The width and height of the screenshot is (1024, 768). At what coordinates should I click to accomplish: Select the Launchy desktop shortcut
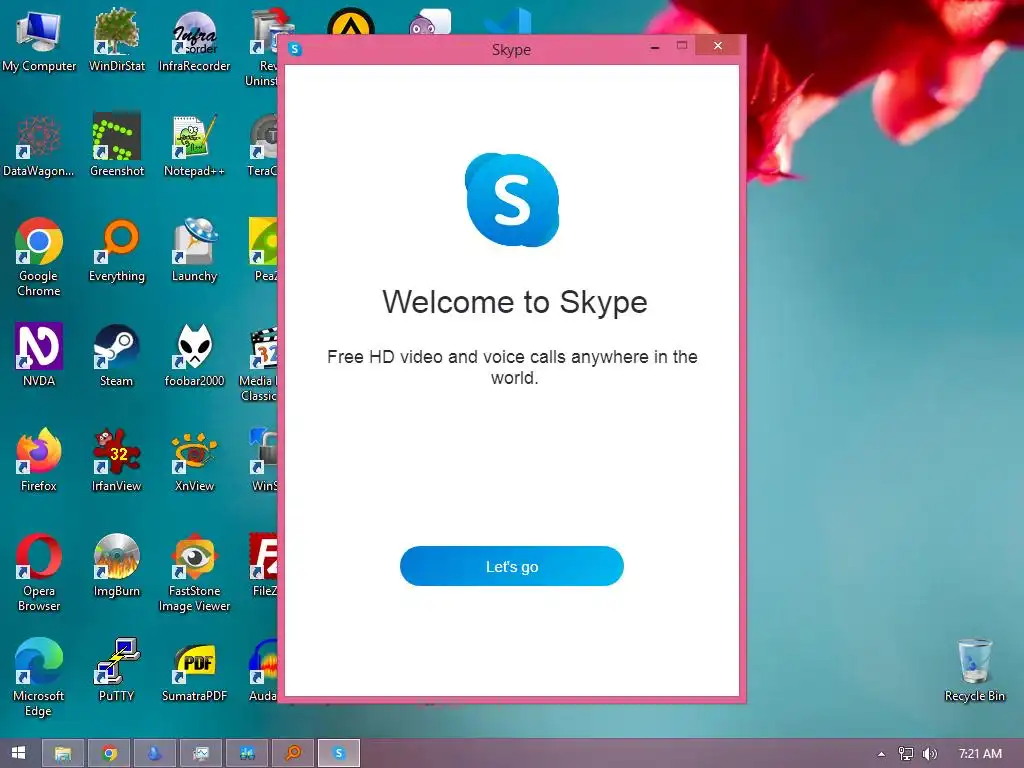(194, 250)
